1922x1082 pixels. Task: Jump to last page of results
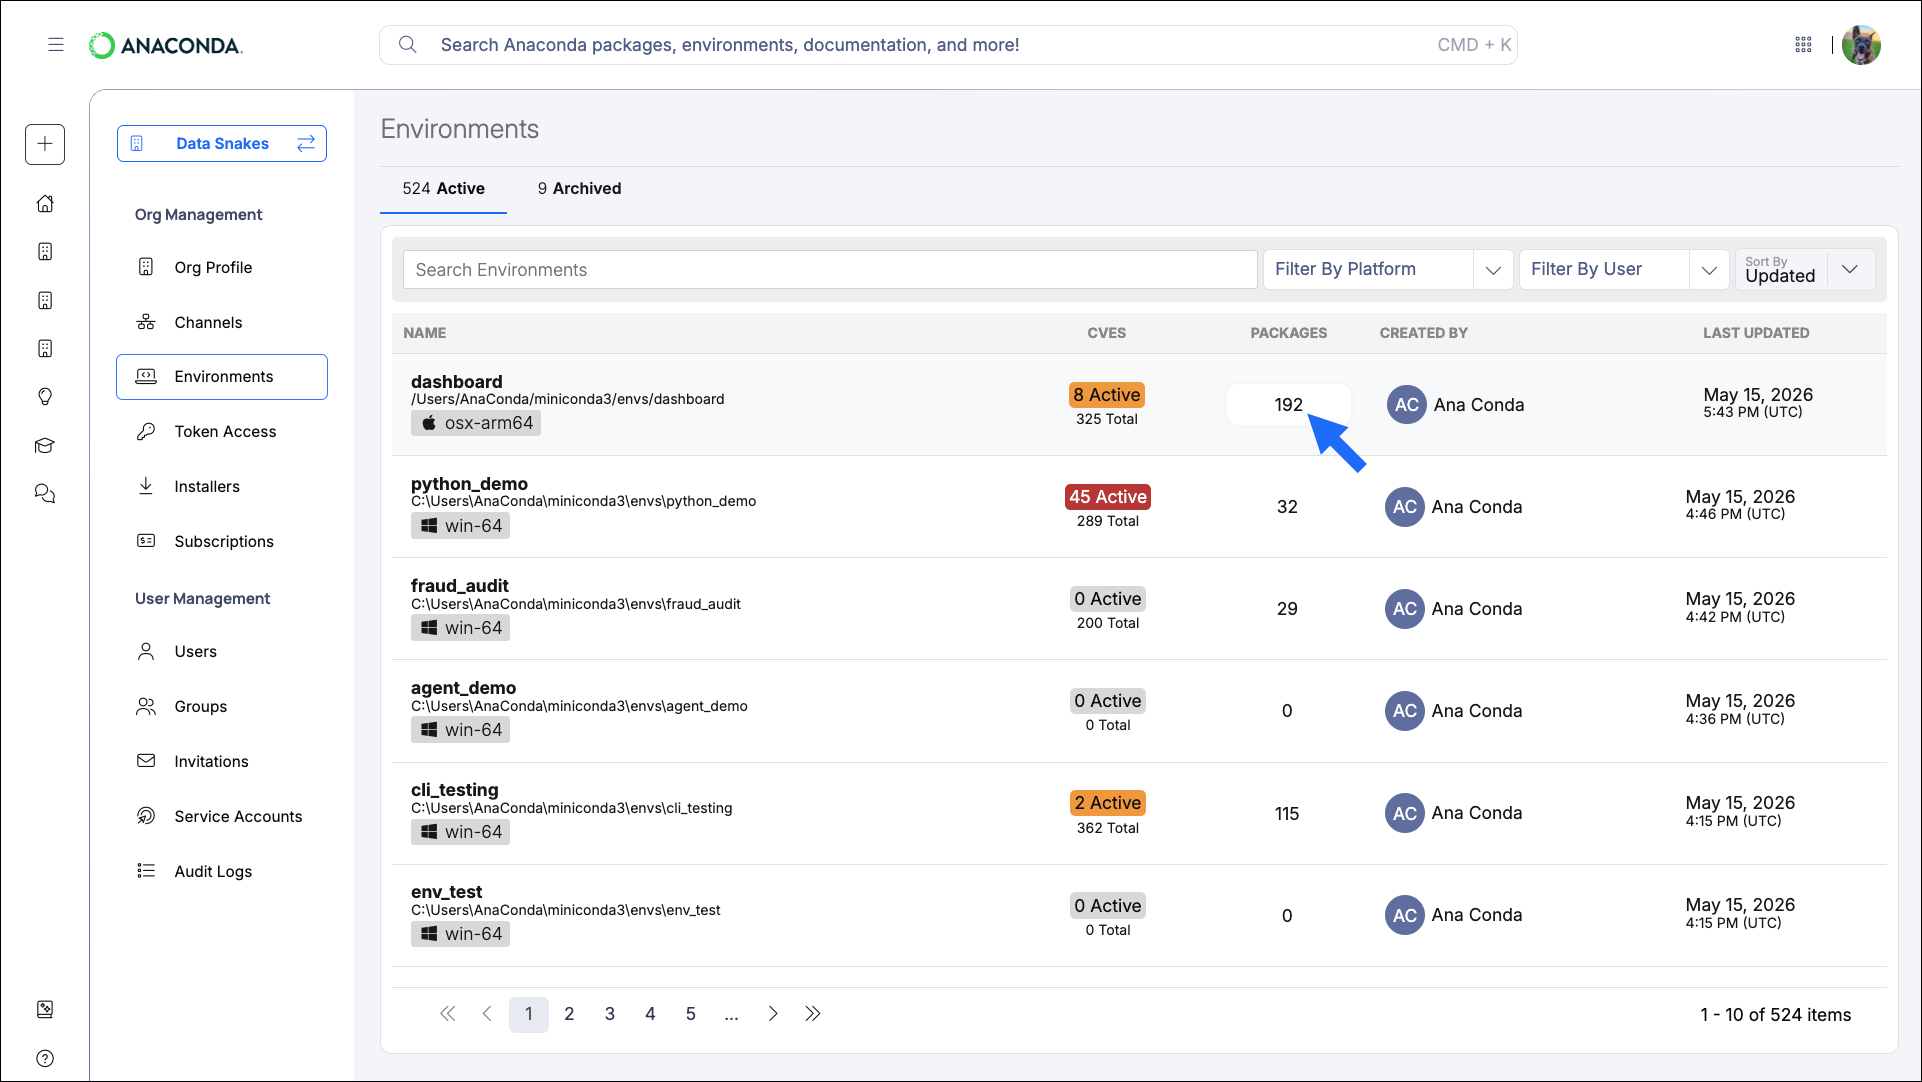click(813, 1014)
